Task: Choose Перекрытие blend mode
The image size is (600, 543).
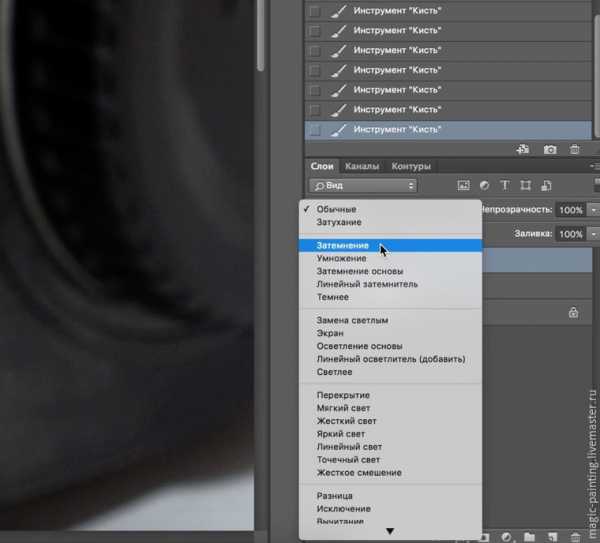Action: point(390,395)
